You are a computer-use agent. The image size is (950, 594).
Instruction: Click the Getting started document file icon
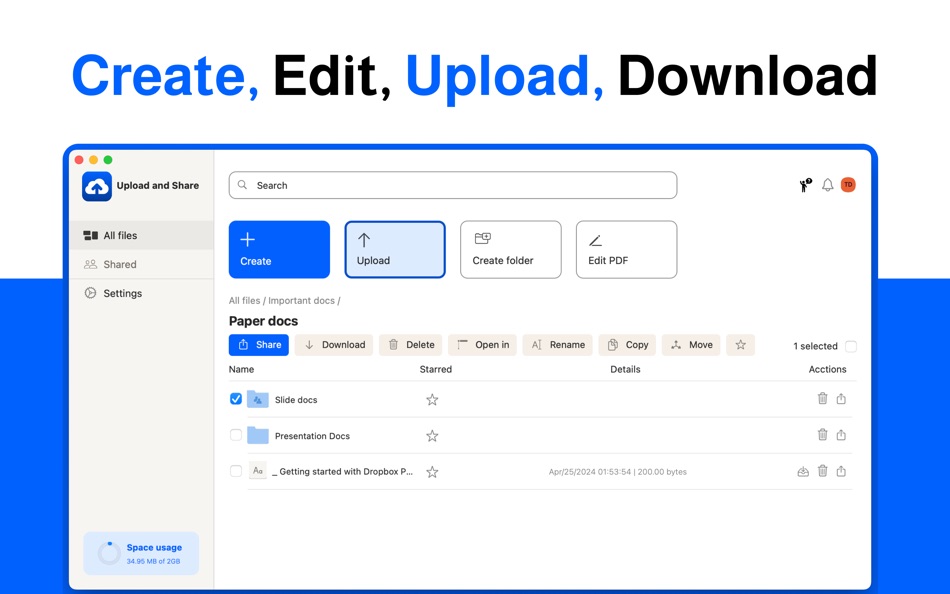coord(257,470)
